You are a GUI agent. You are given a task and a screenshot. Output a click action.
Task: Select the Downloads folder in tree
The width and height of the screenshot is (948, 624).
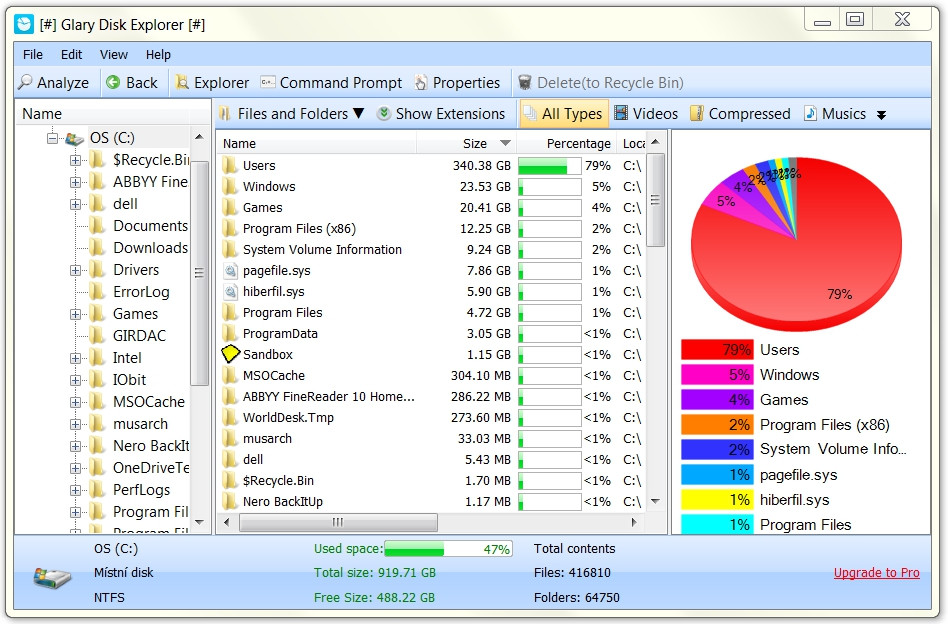(151, 248)
